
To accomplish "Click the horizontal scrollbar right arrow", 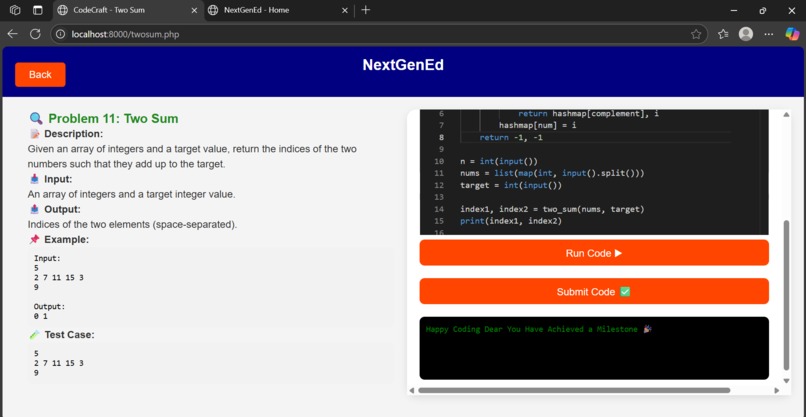I will coord(776,390).
